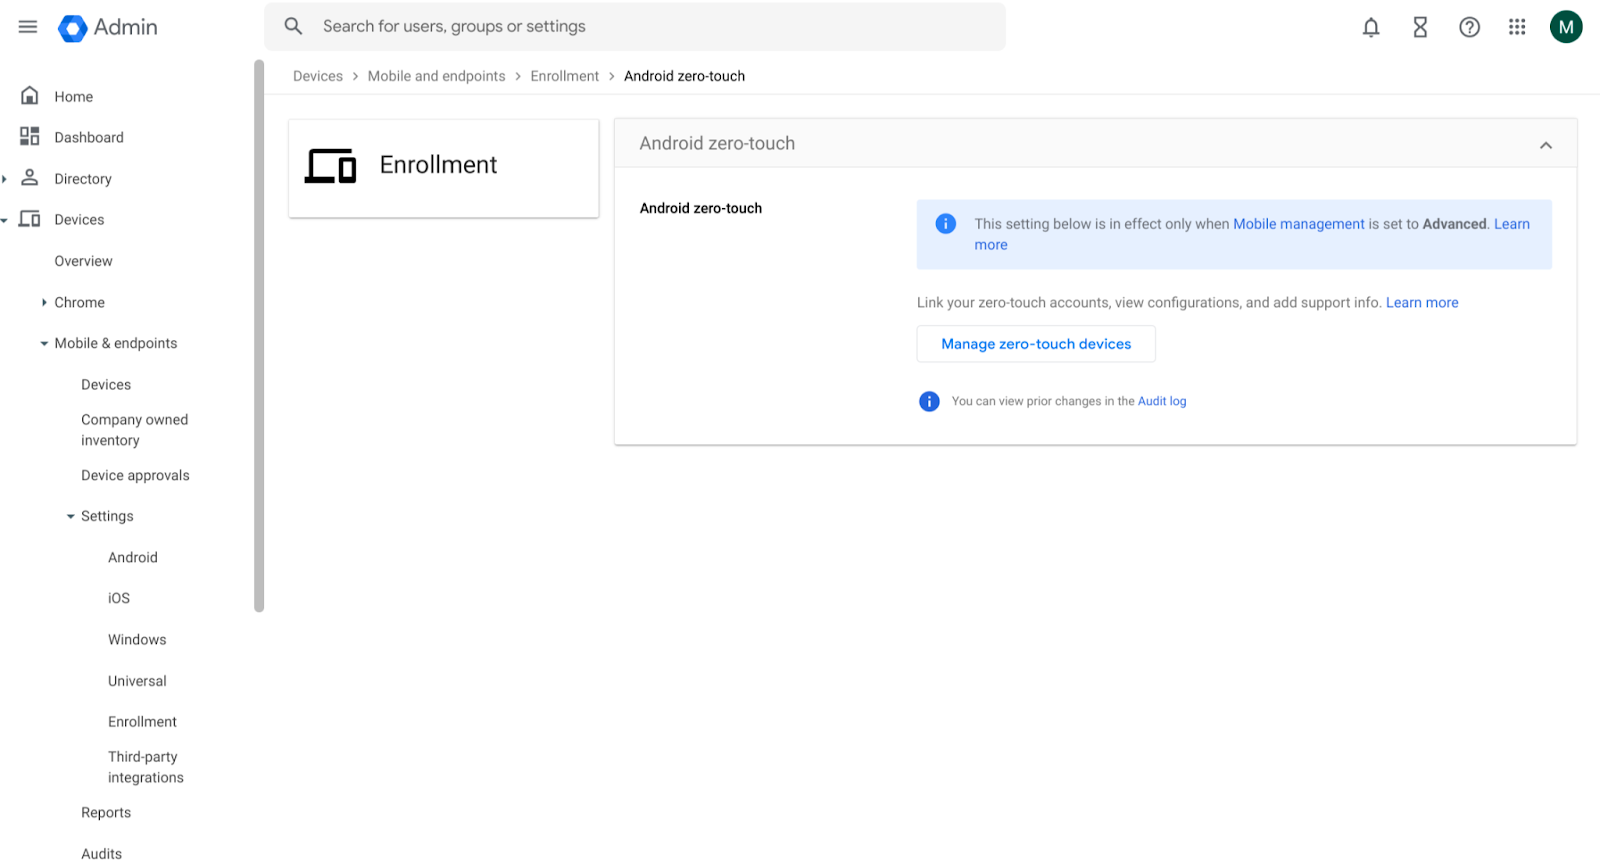Open the main menu hamburger icon
Image resolution: width=1600 pixels, height=866 pixels.
28,27
